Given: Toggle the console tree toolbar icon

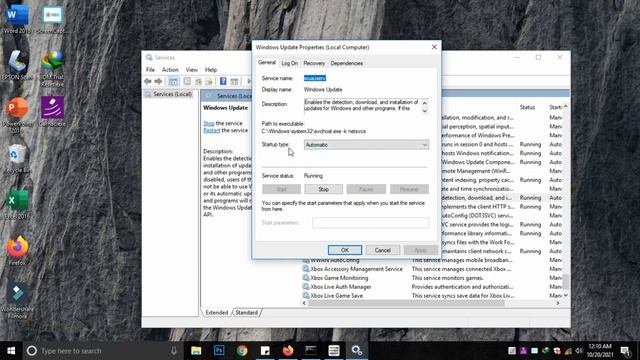Looking at the screenshot, I should pyautogui.click(x=173, y=82).
